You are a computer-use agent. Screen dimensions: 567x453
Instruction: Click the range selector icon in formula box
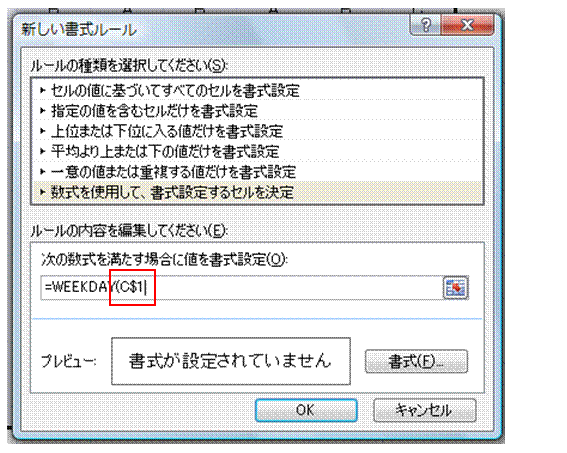pyautogui.click(x=456, y=288)
